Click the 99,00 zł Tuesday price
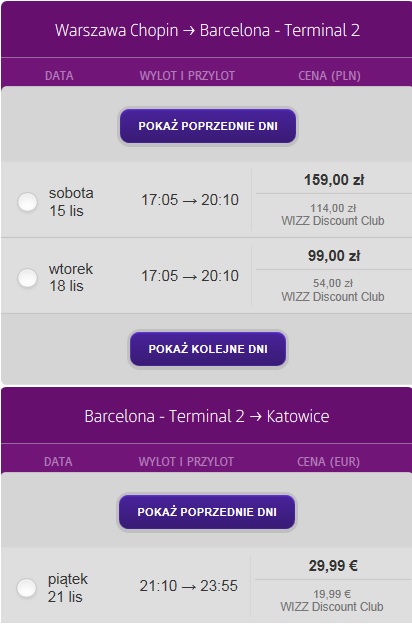 pyautogui.click(x=334, y=256)
